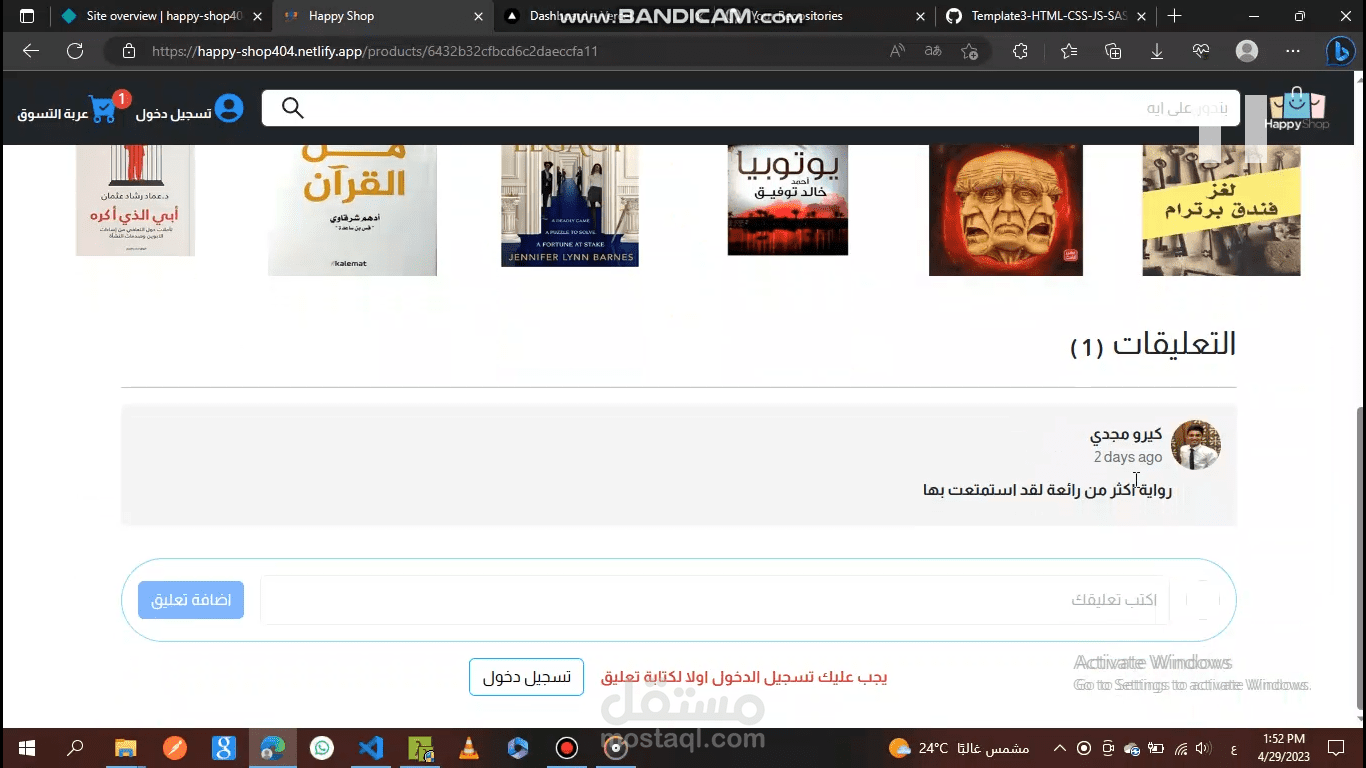Open the يوتوبيا book cover
This screenshot has width=1366, height=768.
pyautogui.click(x=788, y=200)
